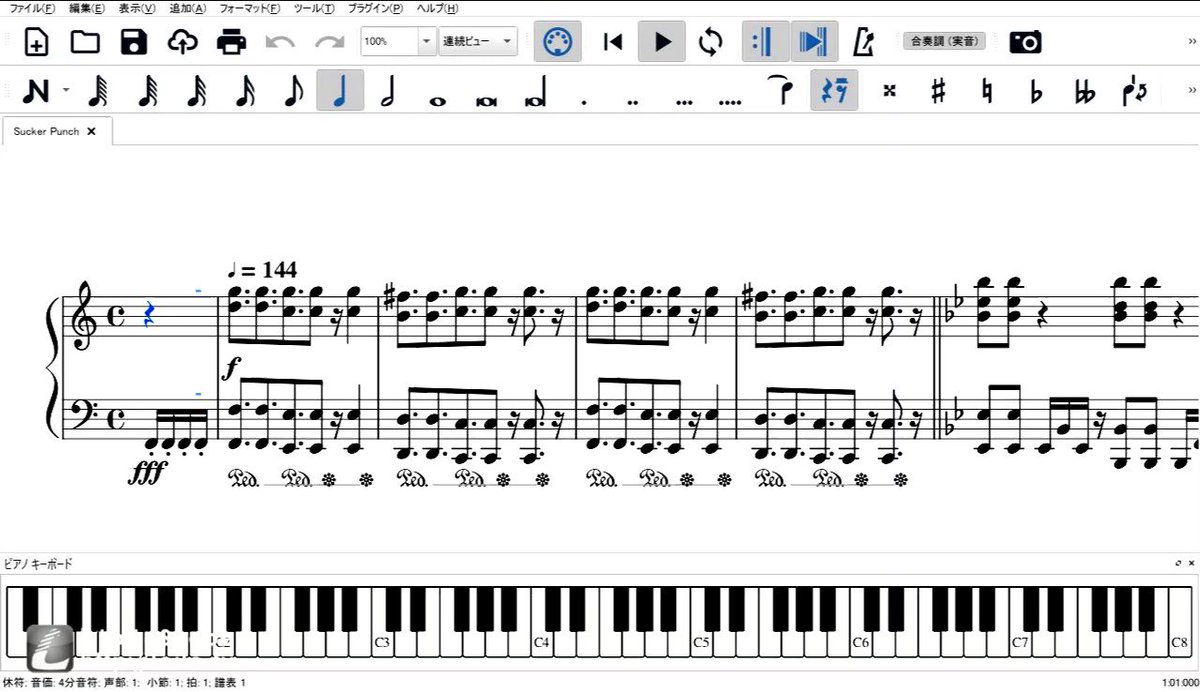The image size is (1200, 692).
Task: Select the eighth note duration
Action: [293, 91]
